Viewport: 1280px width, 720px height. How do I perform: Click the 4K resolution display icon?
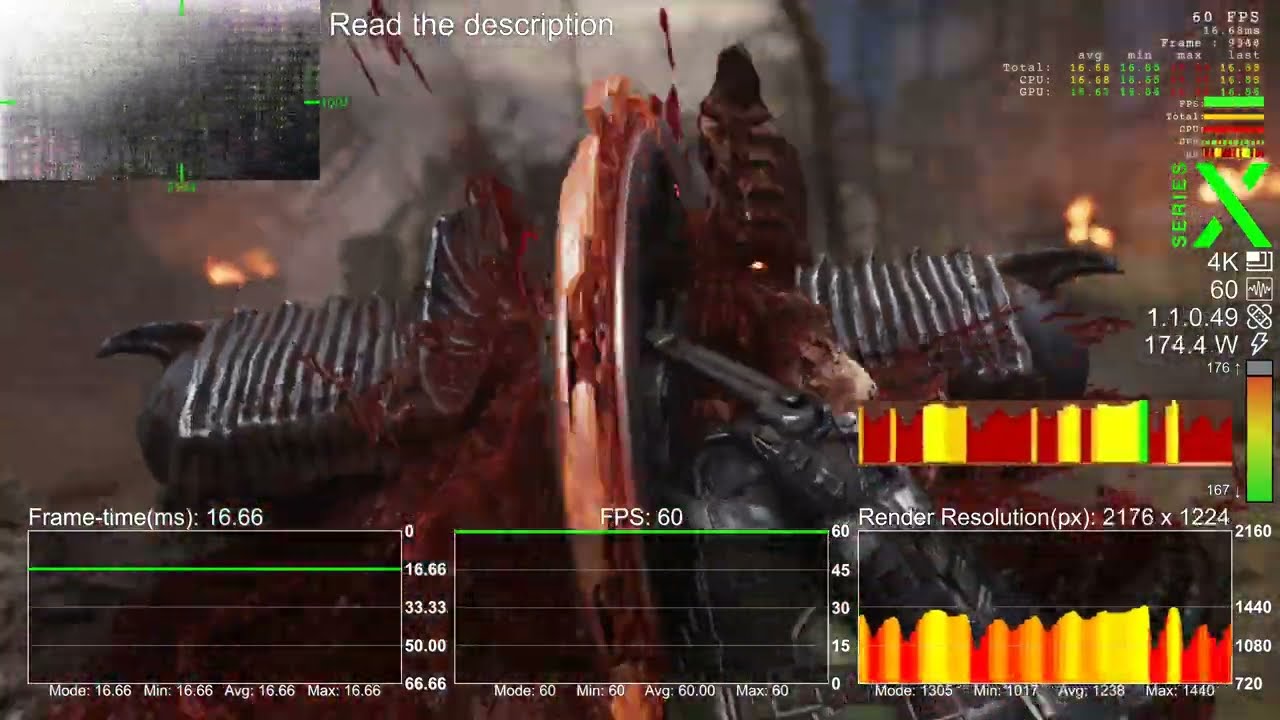1259,263
